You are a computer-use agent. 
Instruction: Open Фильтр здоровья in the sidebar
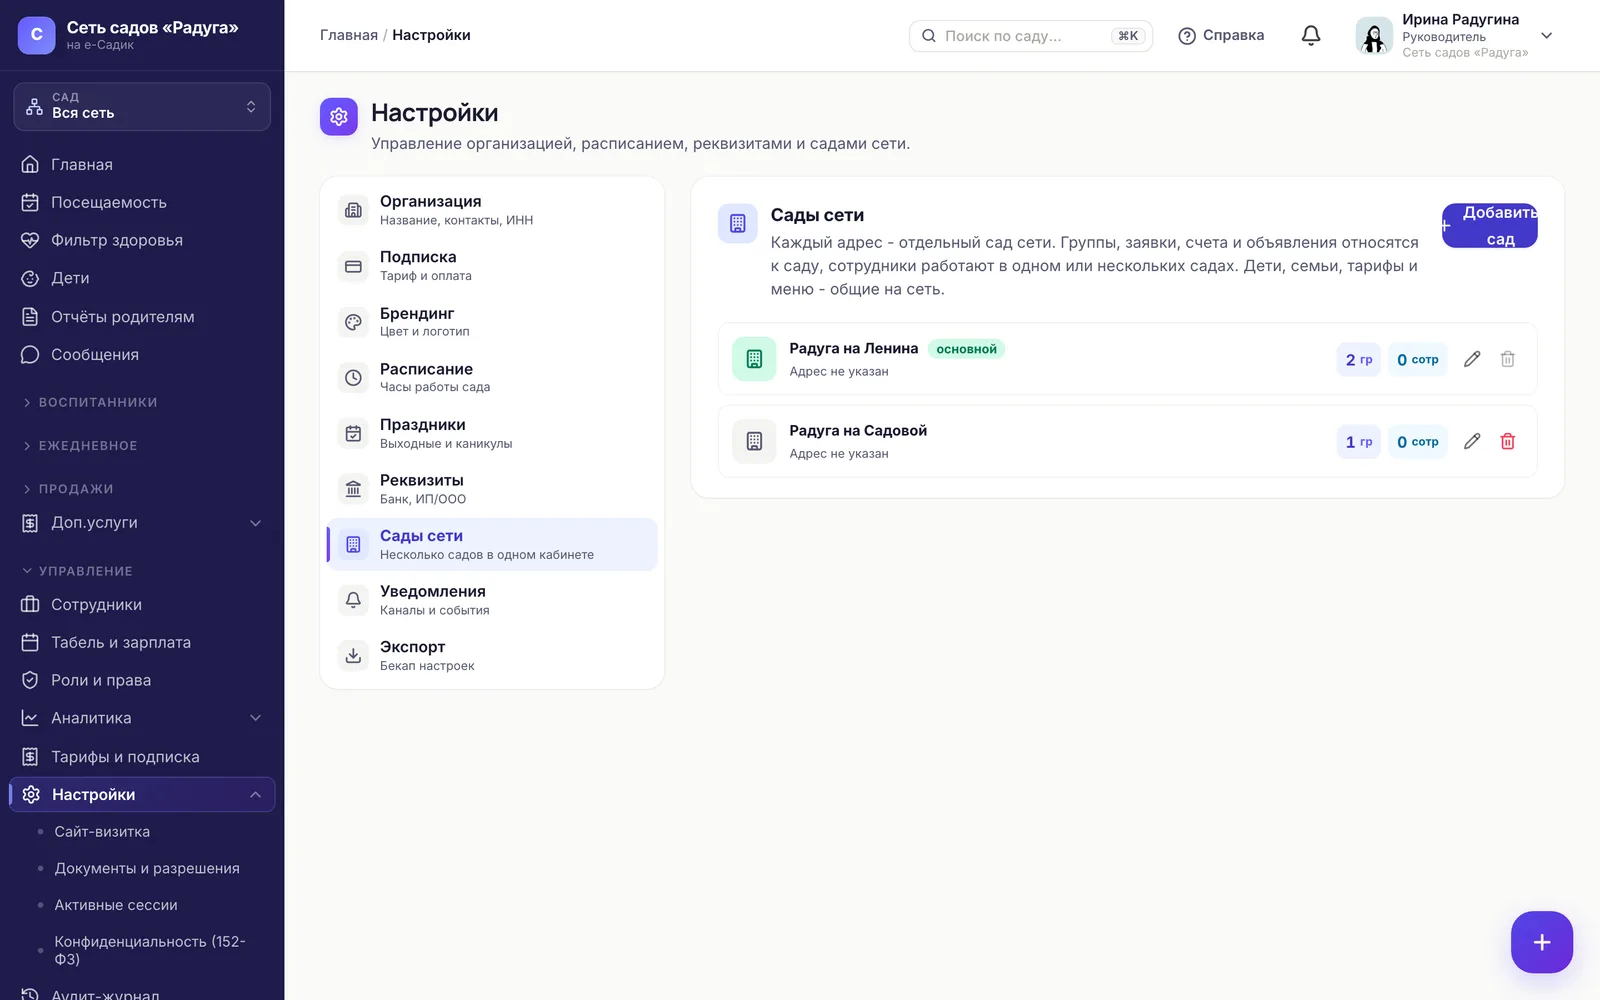(142, 240)
